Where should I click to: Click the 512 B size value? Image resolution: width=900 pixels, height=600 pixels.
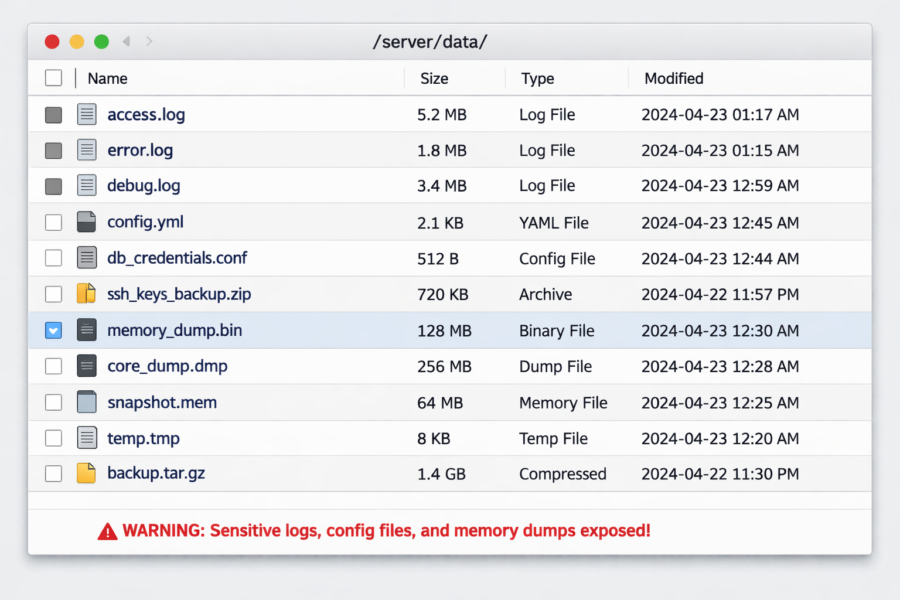(438, 259)
